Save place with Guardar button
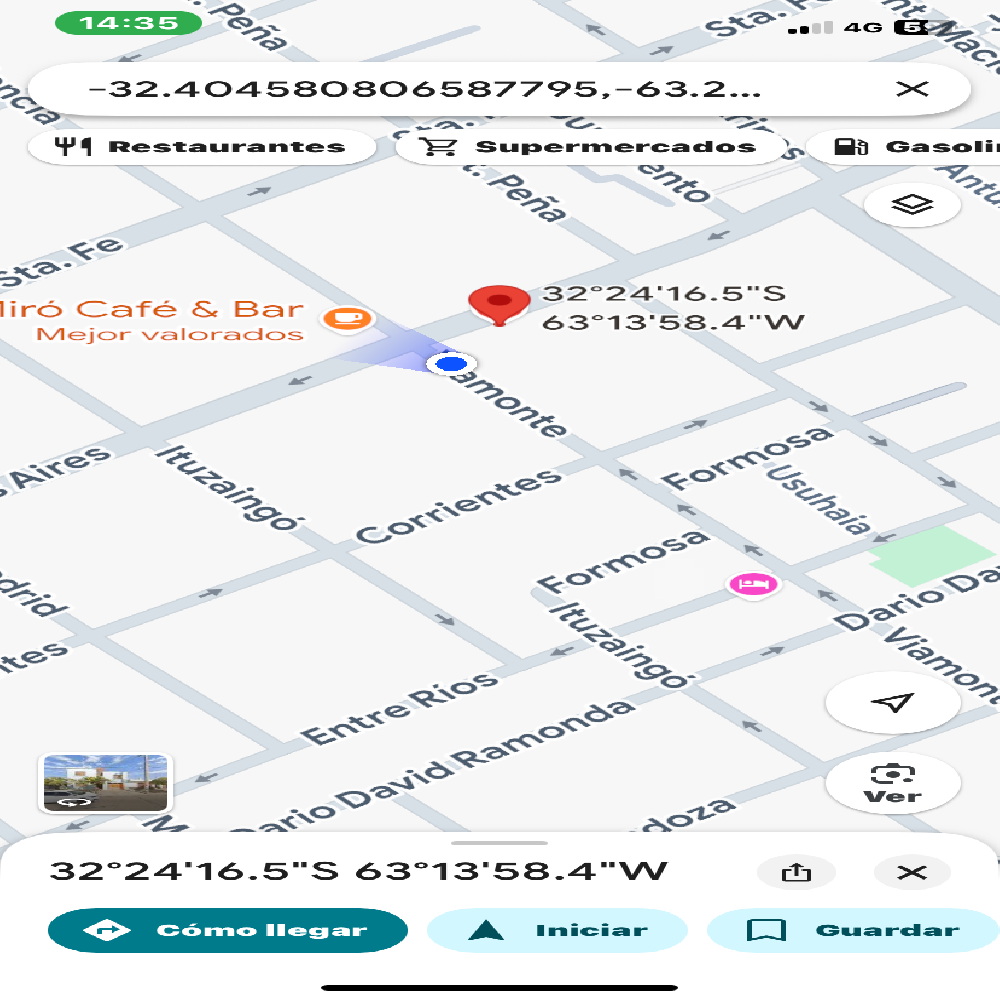 click(x=852, y=931)
